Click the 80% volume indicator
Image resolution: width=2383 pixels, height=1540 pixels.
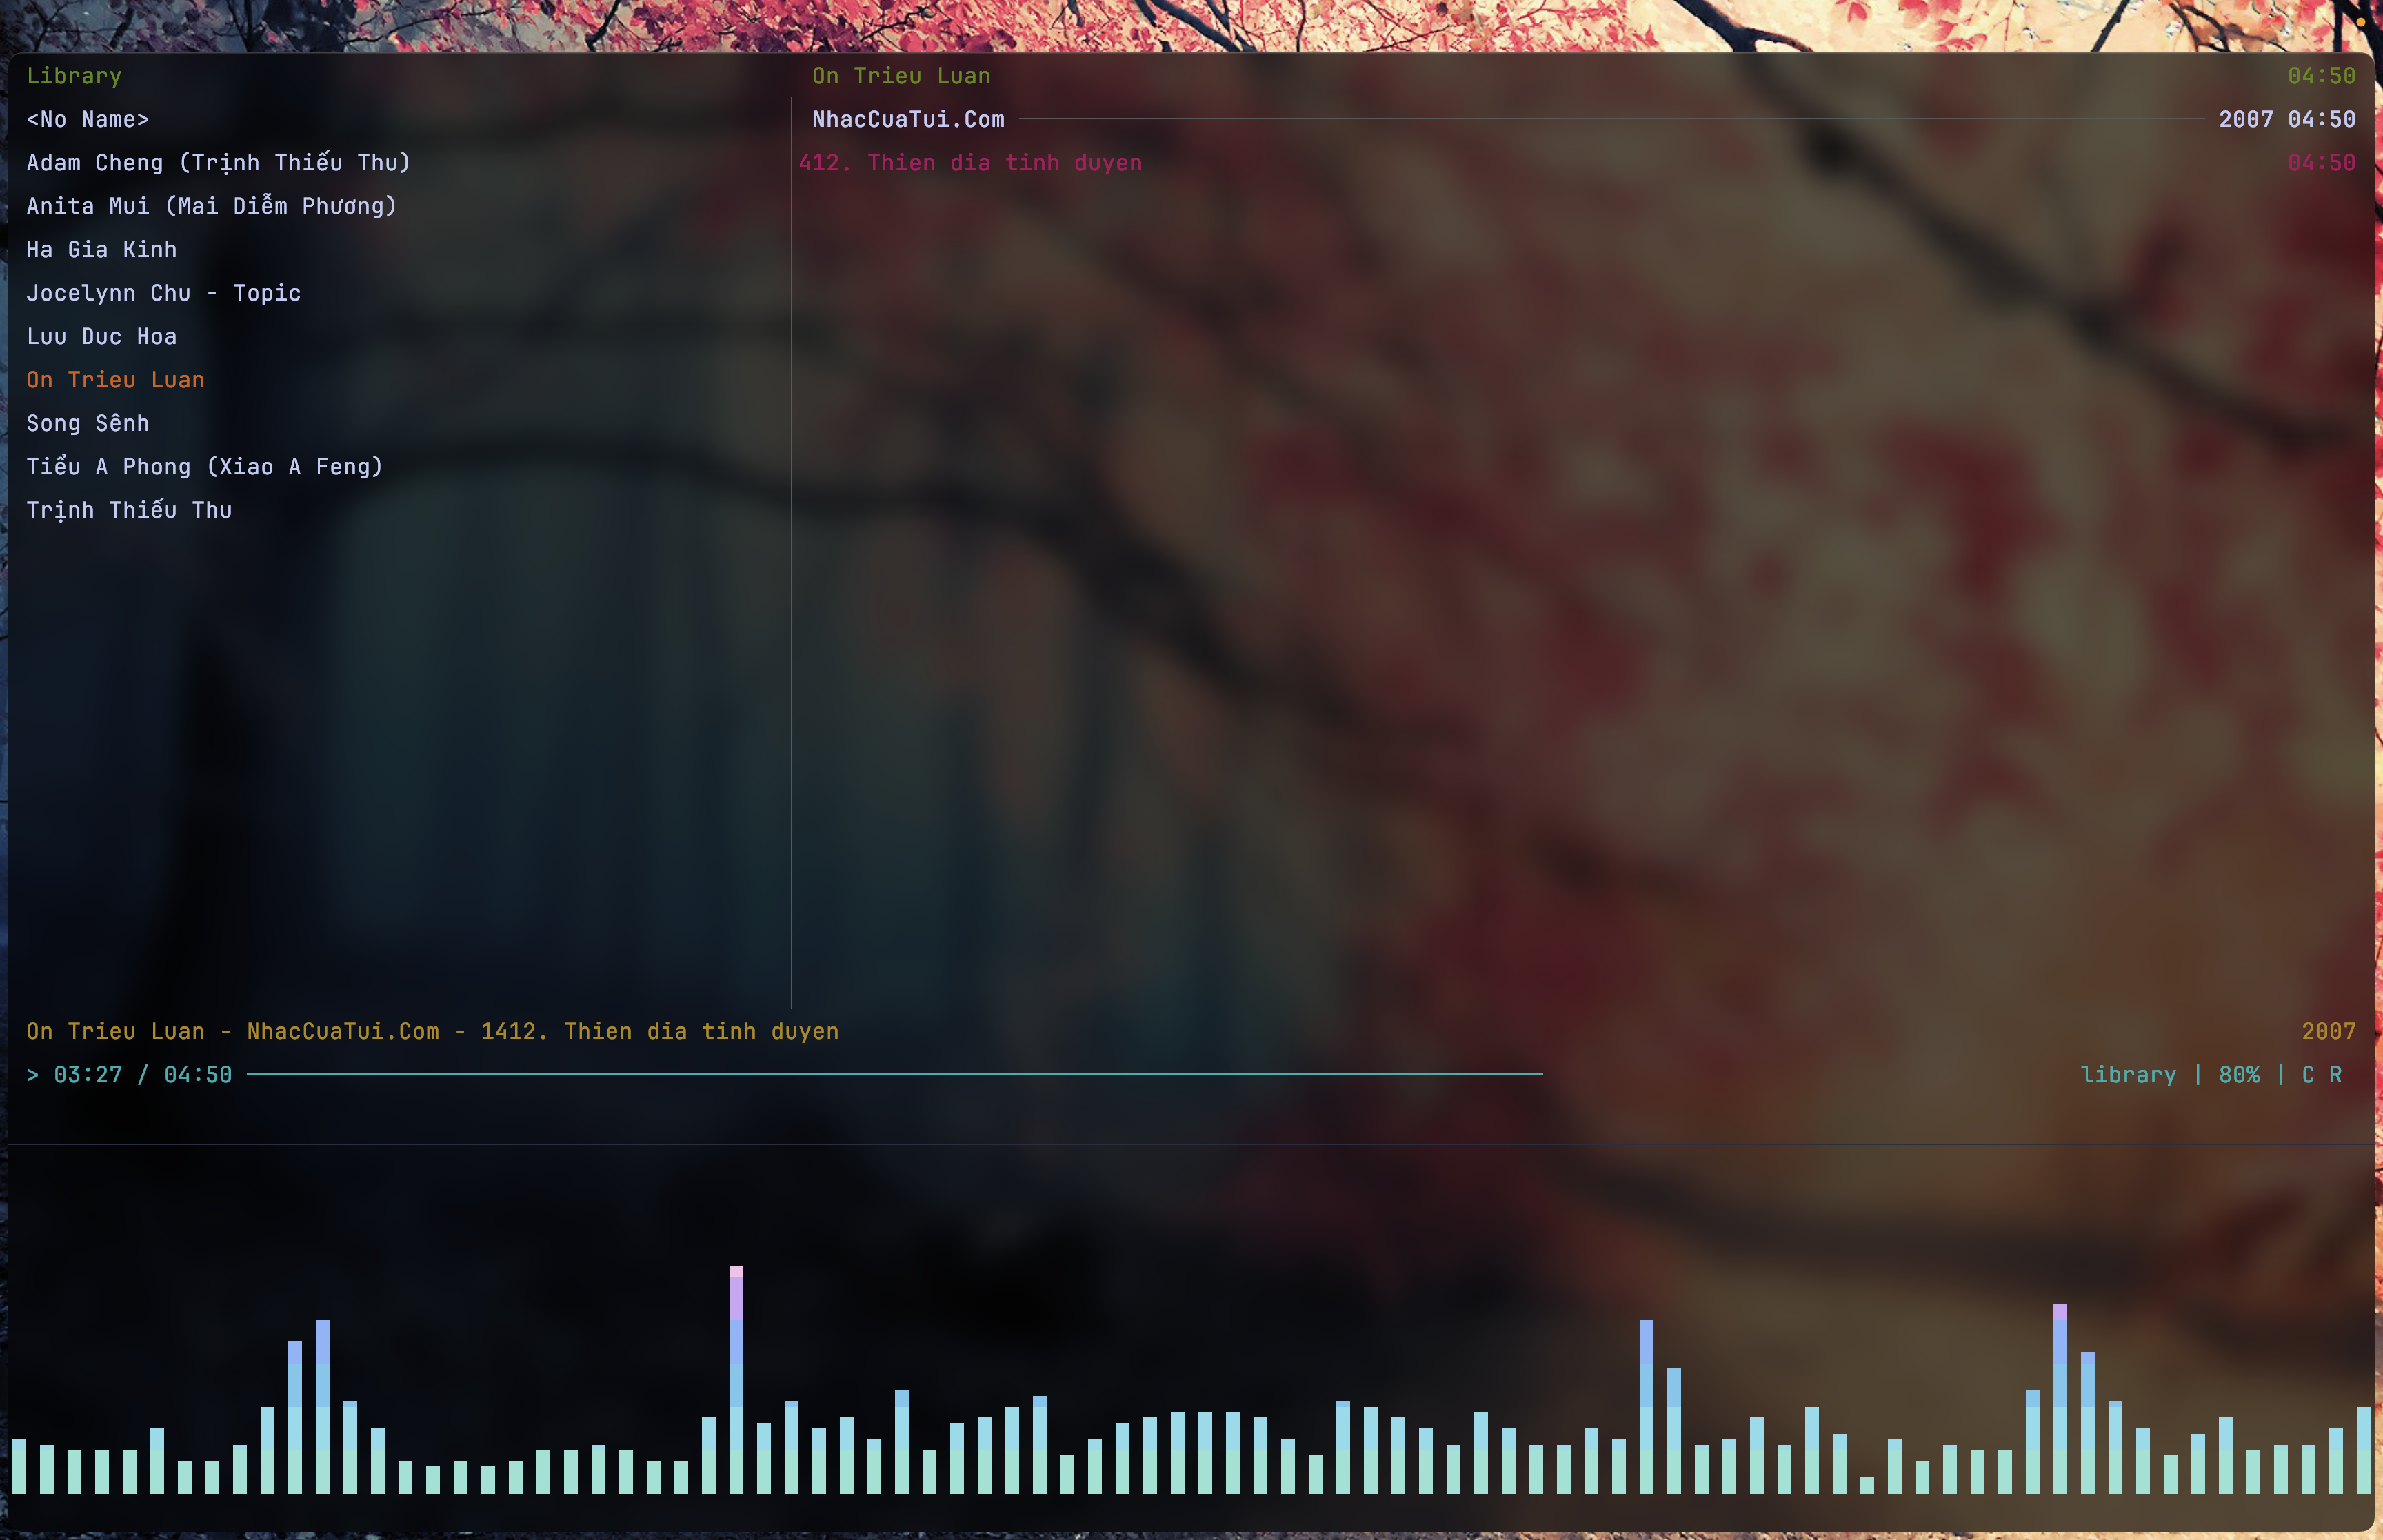[x=2239, y=1075]
